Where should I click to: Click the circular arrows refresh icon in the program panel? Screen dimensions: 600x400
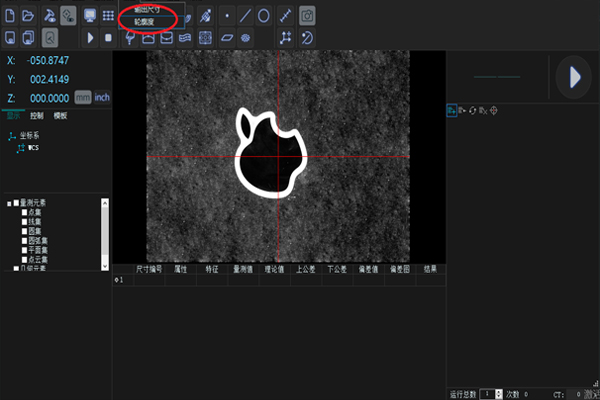473,111
